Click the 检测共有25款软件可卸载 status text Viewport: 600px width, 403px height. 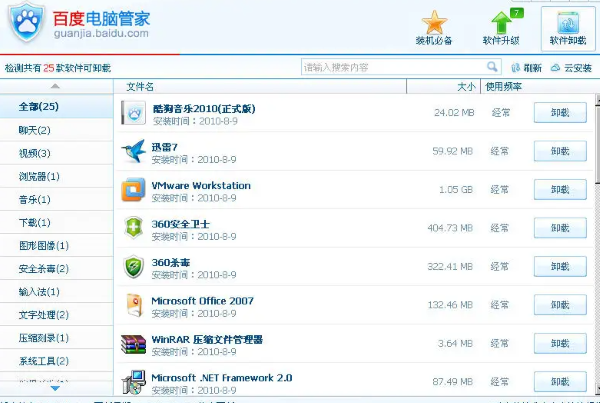(58, 68)
